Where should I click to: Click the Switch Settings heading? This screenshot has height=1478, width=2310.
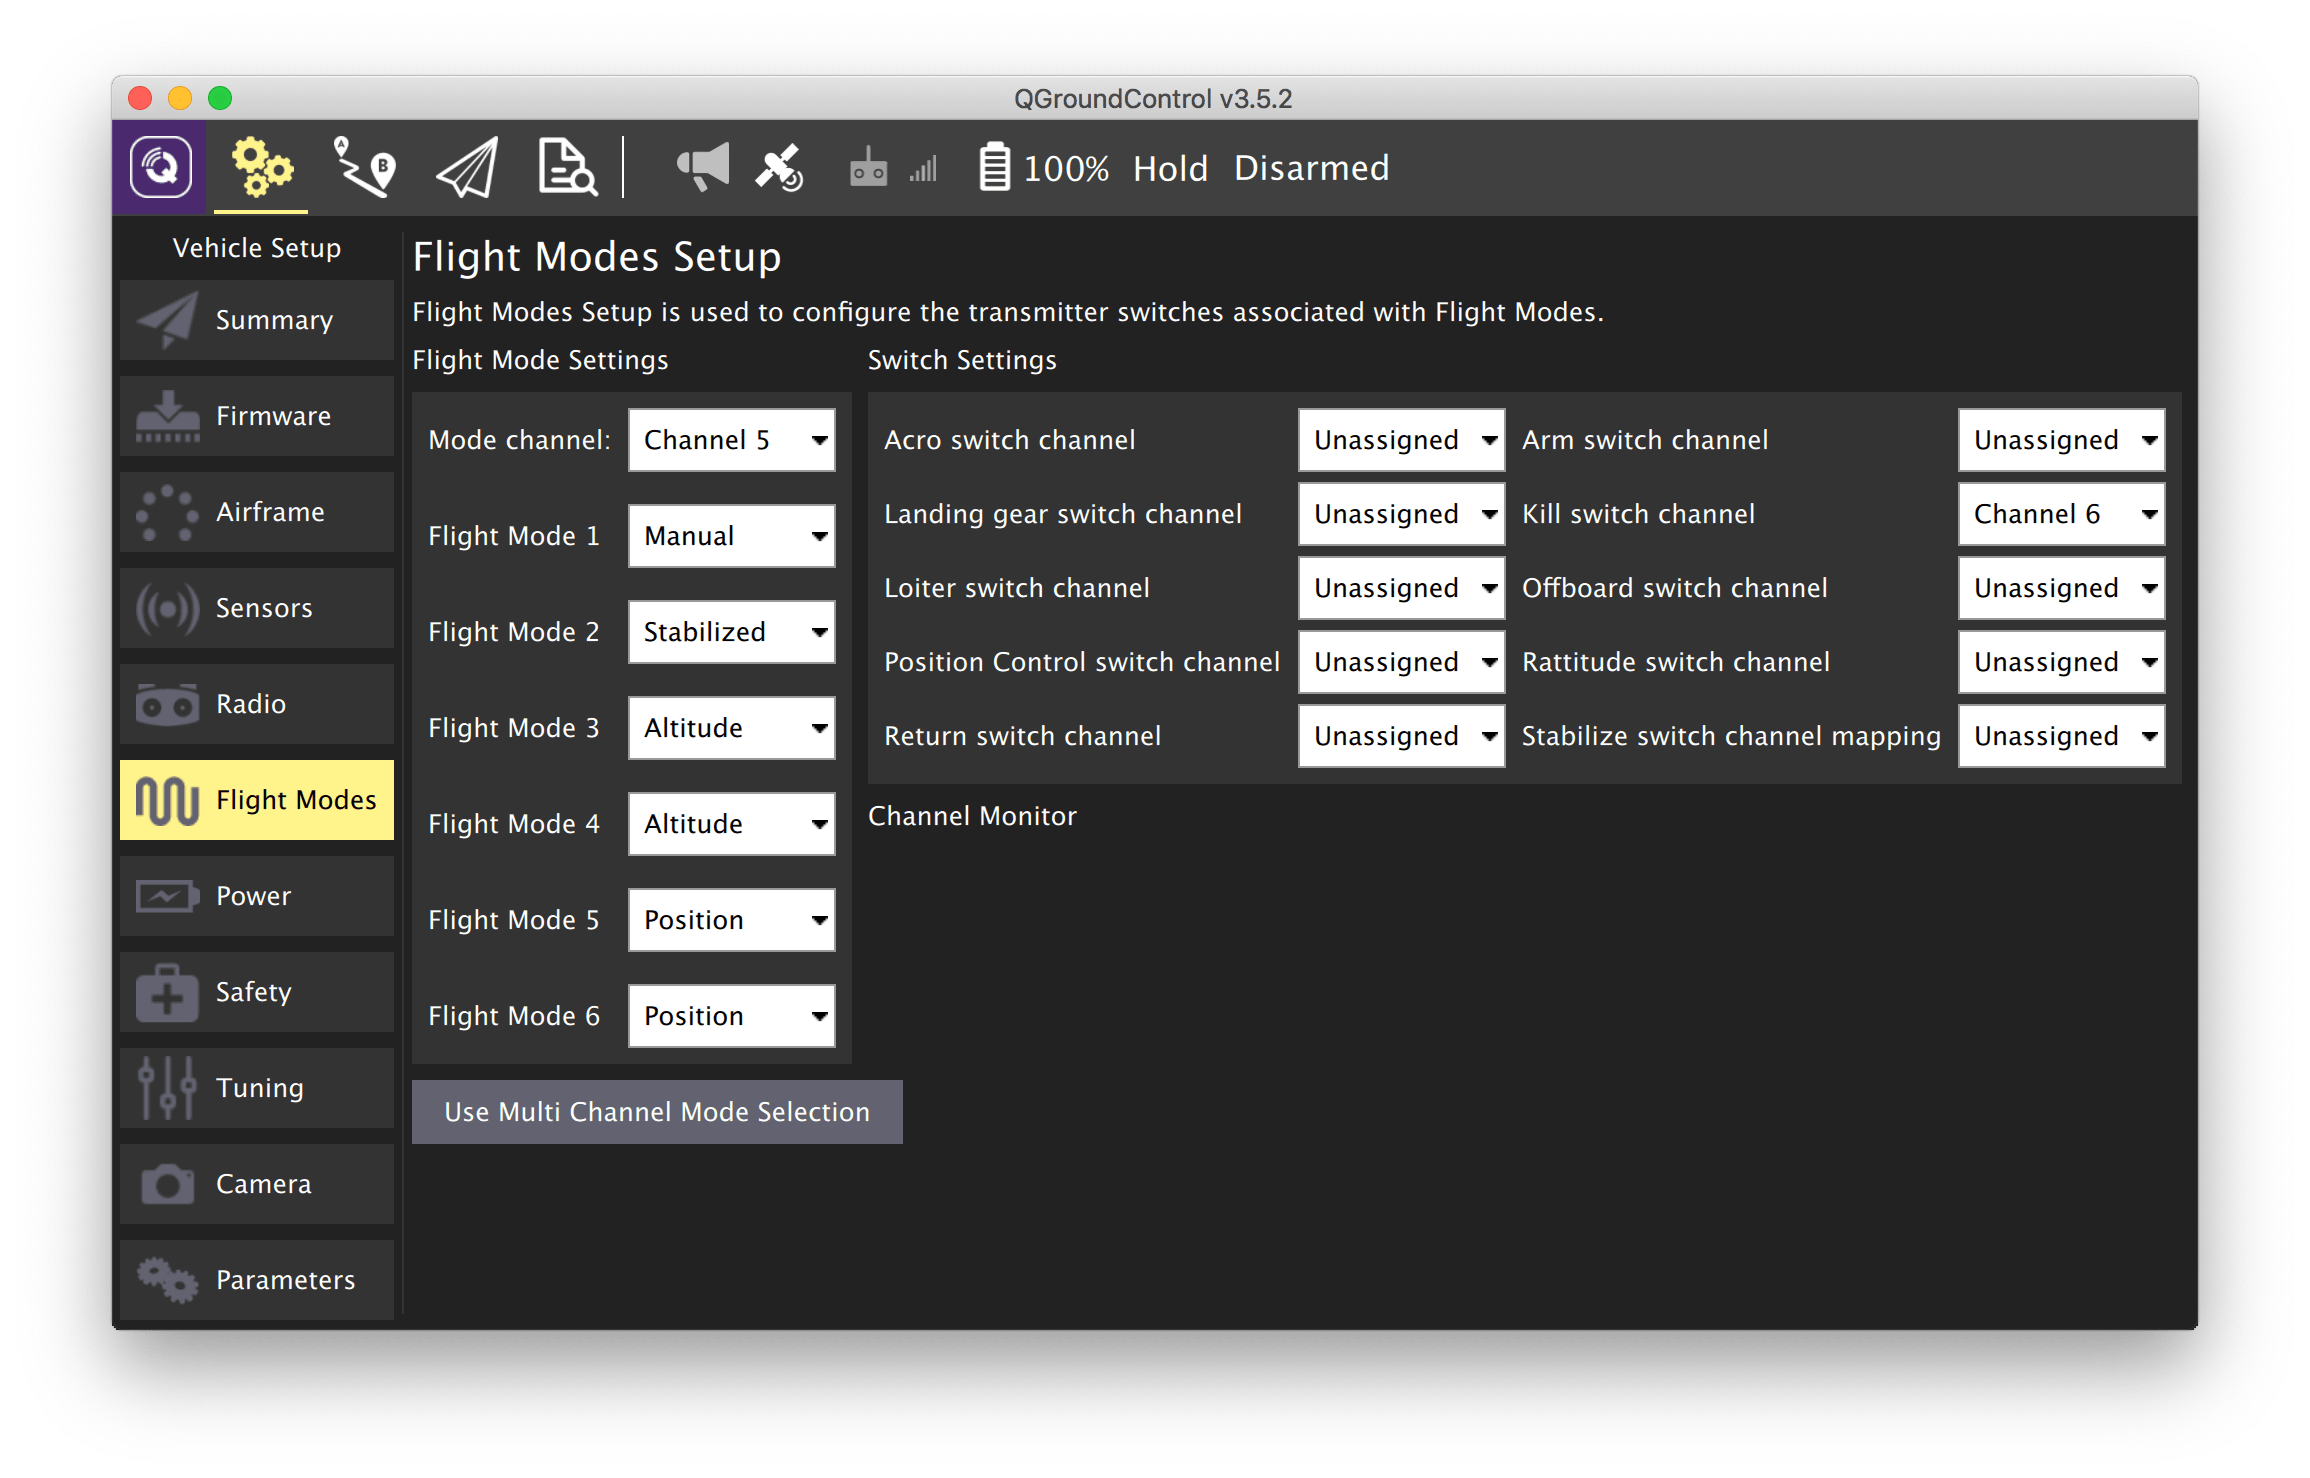point(962,360)
